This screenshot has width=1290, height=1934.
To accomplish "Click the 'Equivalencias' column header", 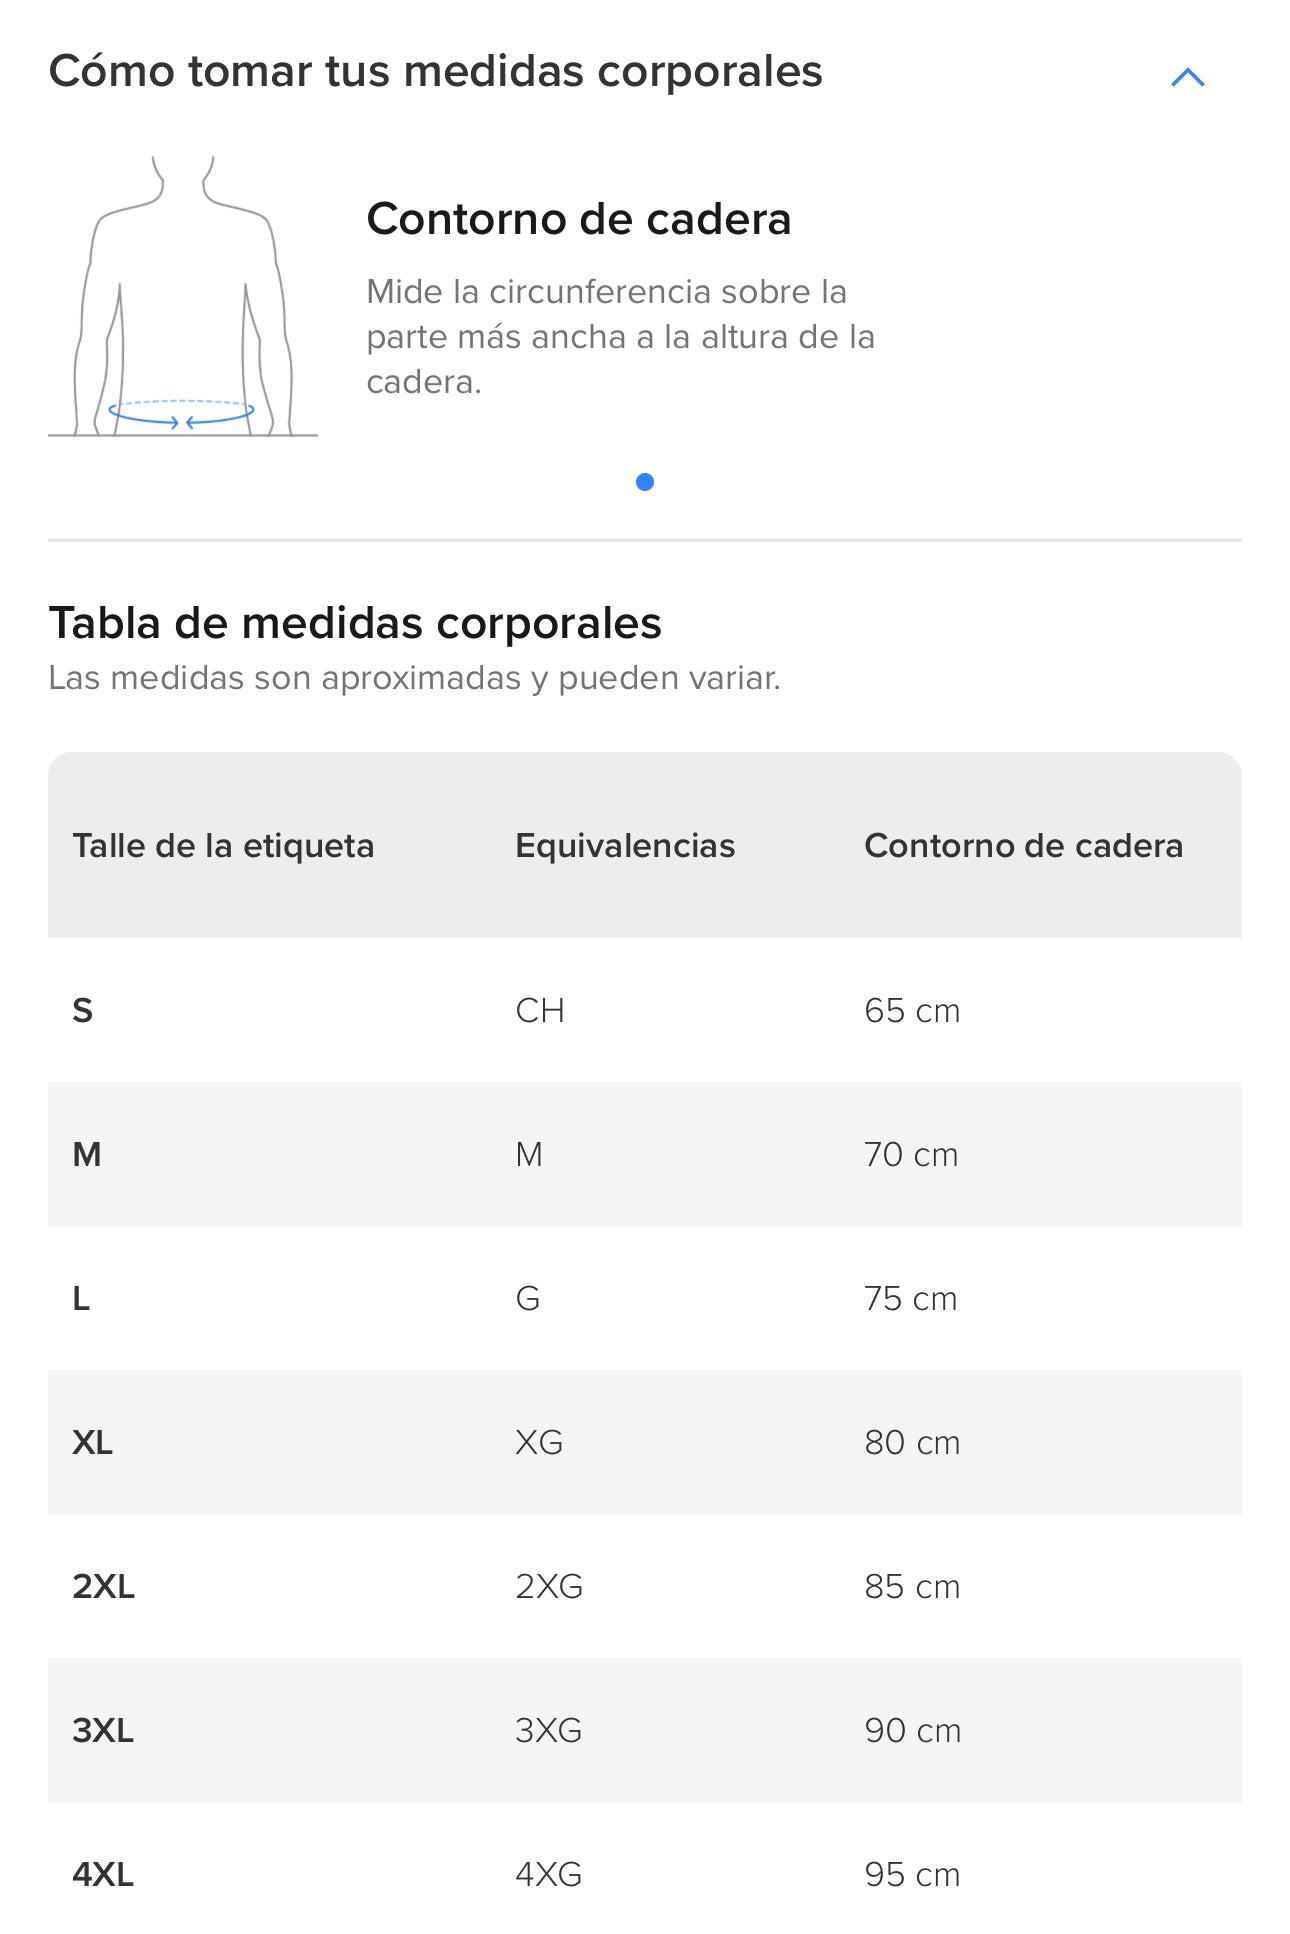I will pyautogui.click(x=625, y=846).
